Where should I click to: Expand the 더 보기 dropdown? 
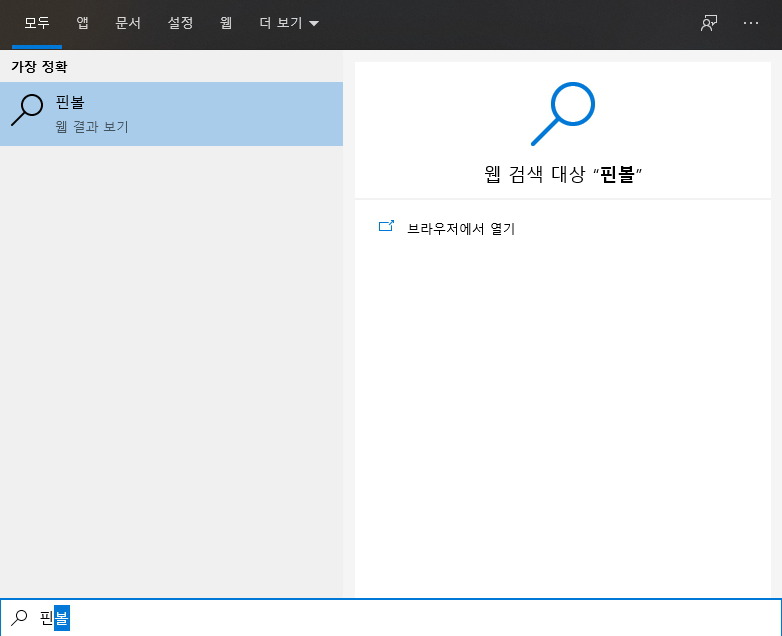click(x=289, y=23)
